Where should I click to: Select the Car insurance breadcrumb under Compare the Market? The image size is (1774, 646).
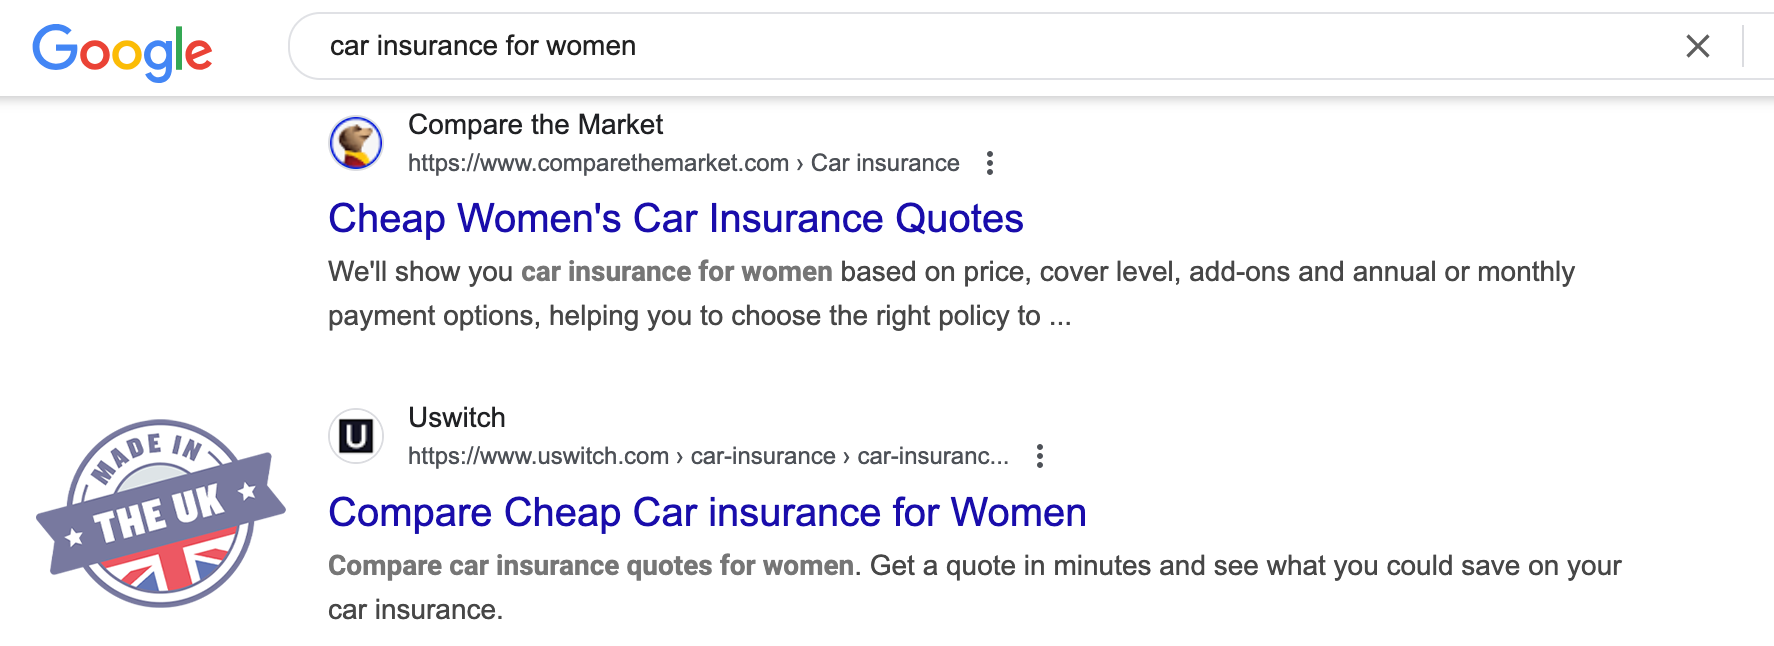884,163
